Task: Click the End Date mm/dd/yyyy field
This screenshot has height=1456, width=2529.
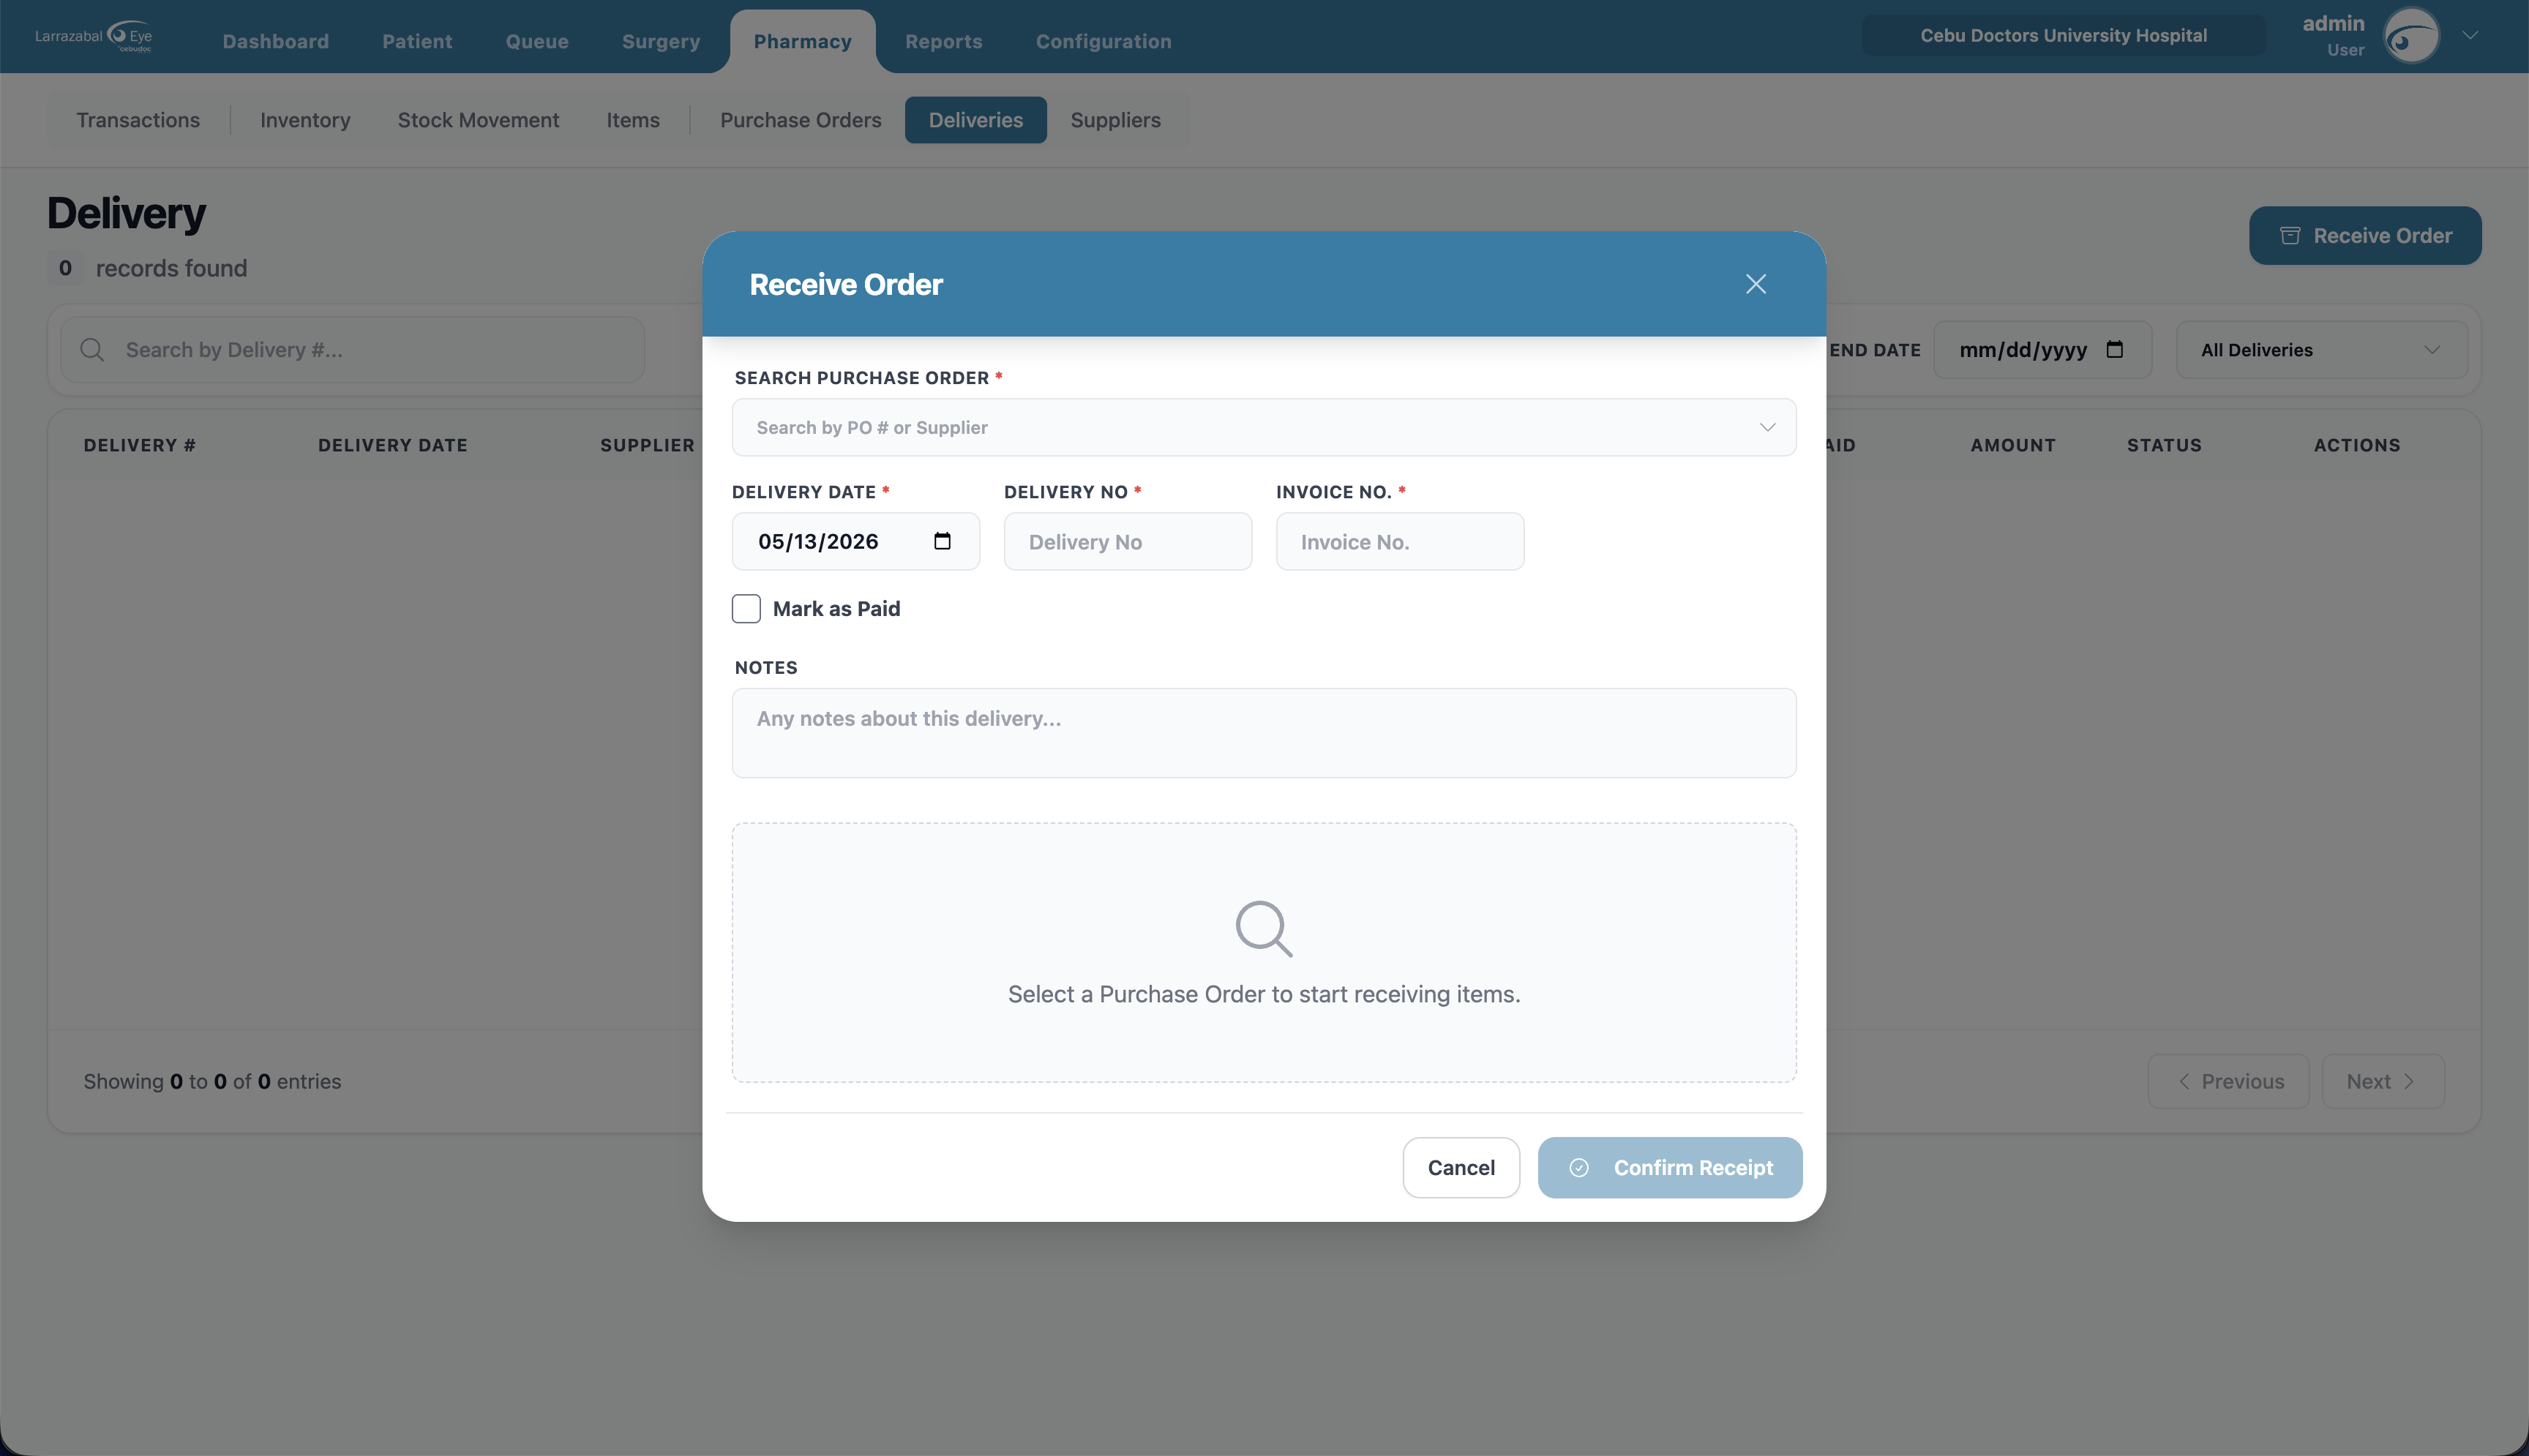Action: tap(2042, 350)
